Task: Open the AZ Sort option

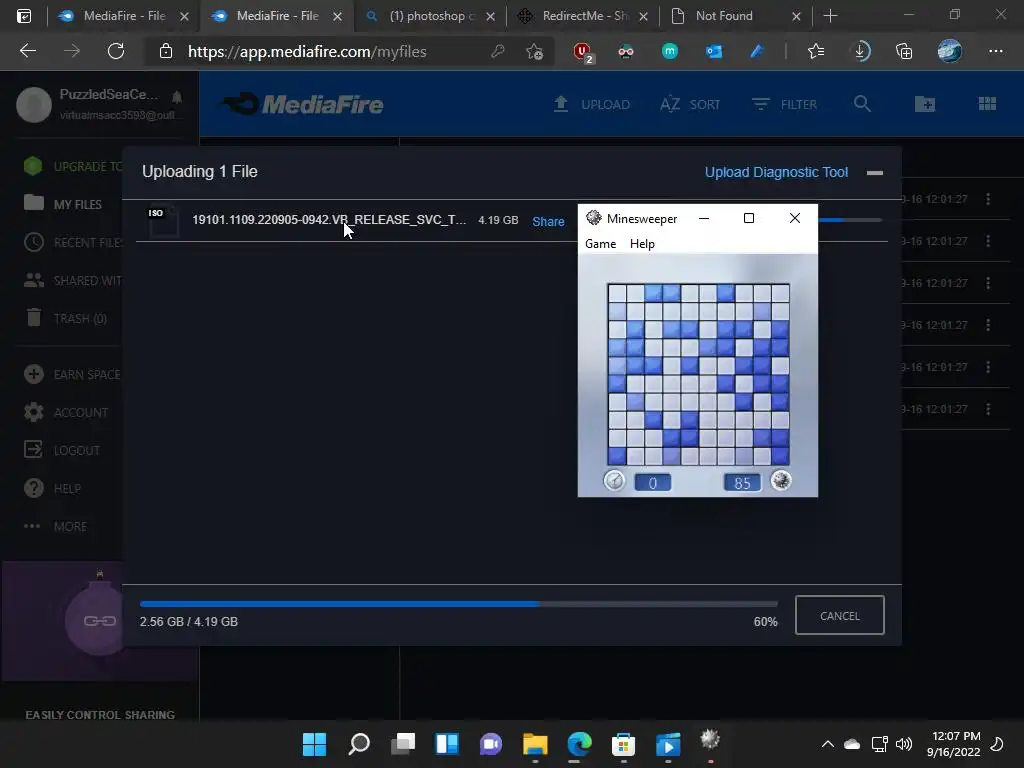Action: pyautogui.click(x=690, y=104)
